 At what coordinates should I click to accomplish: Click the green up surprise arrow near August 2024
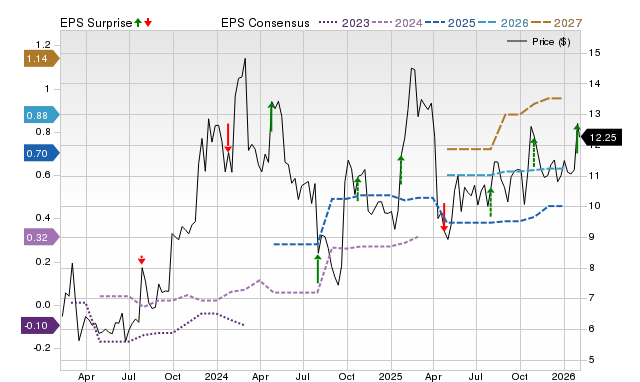(x=318, y=269)
